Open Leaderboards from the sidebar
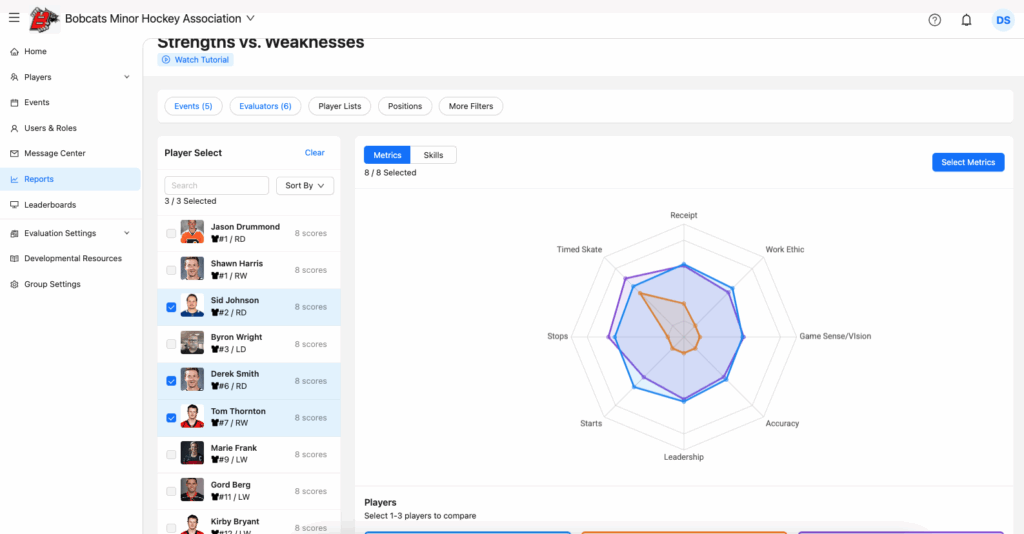1024x534 pixels. (x=50, y=205)
